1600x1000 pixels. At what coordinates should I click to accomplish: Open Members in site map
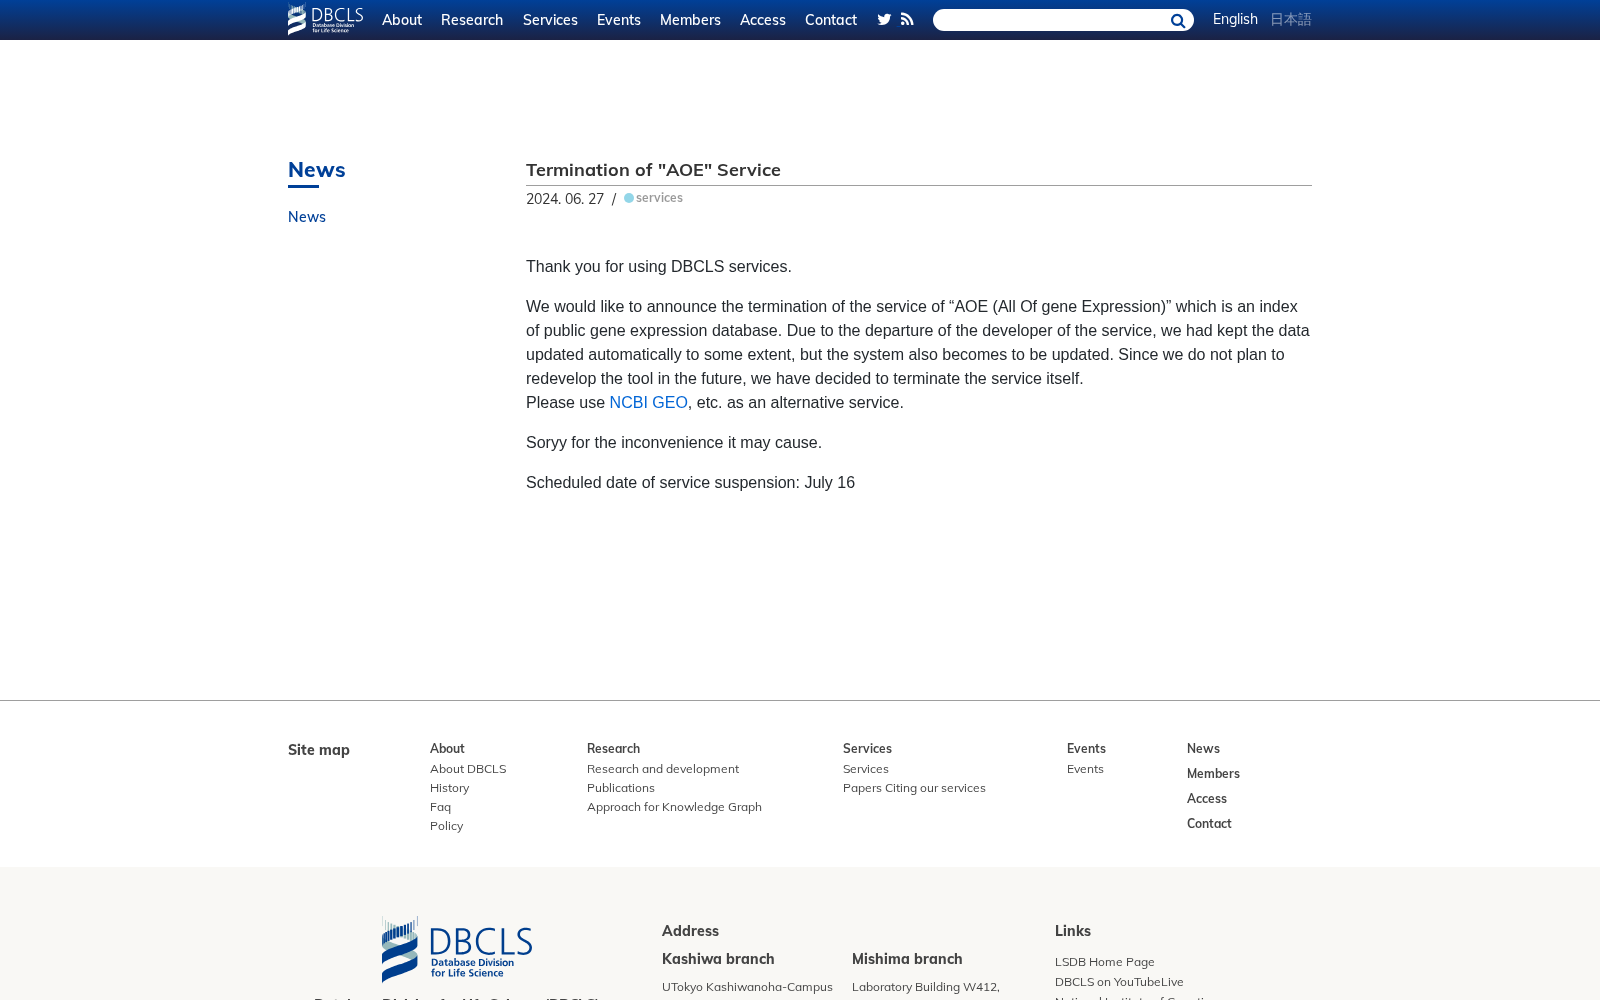[x=1213, y=773]
